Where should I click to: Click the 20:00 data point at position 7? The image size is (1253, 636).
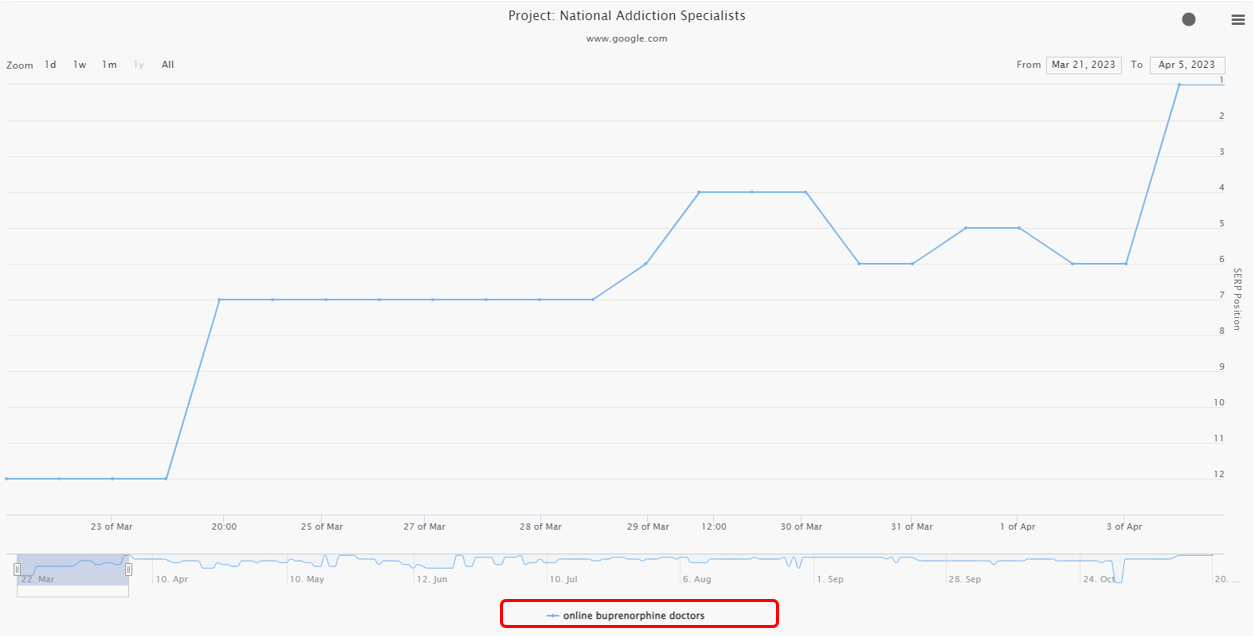tap(219, 299)
